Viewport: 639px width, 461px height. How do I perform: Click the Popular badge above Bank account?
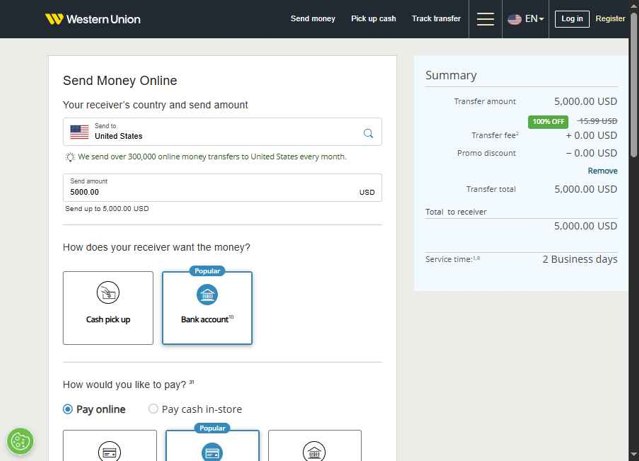point(207,271)
